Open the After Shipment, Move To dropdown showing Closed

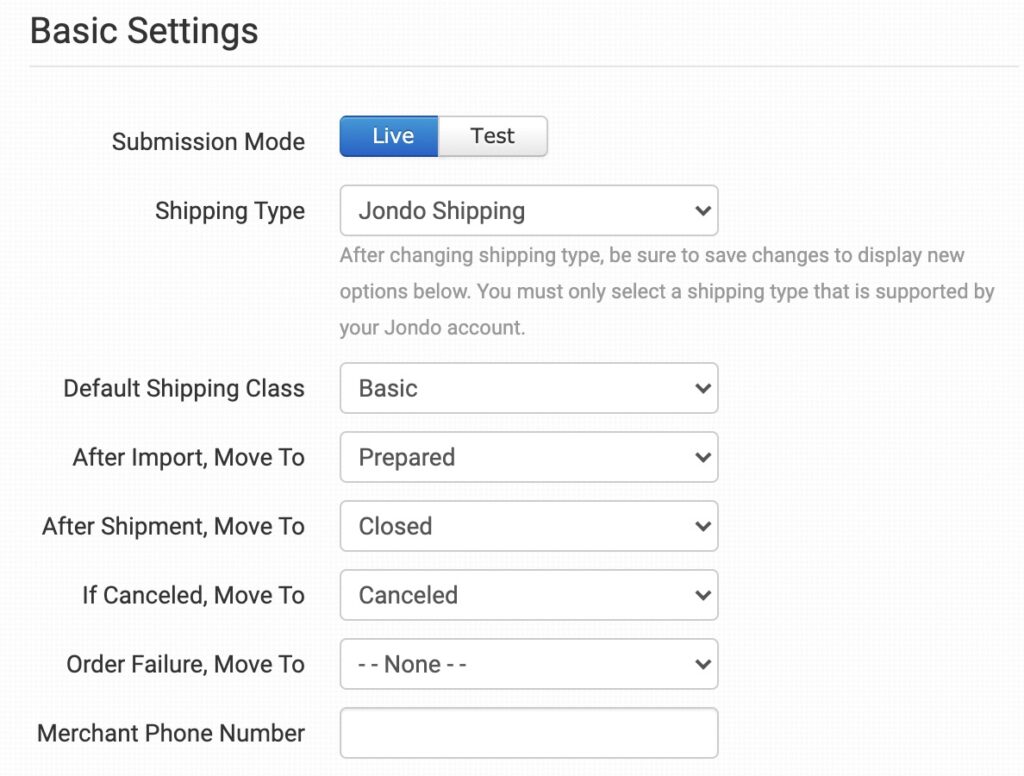click(528, 526)
